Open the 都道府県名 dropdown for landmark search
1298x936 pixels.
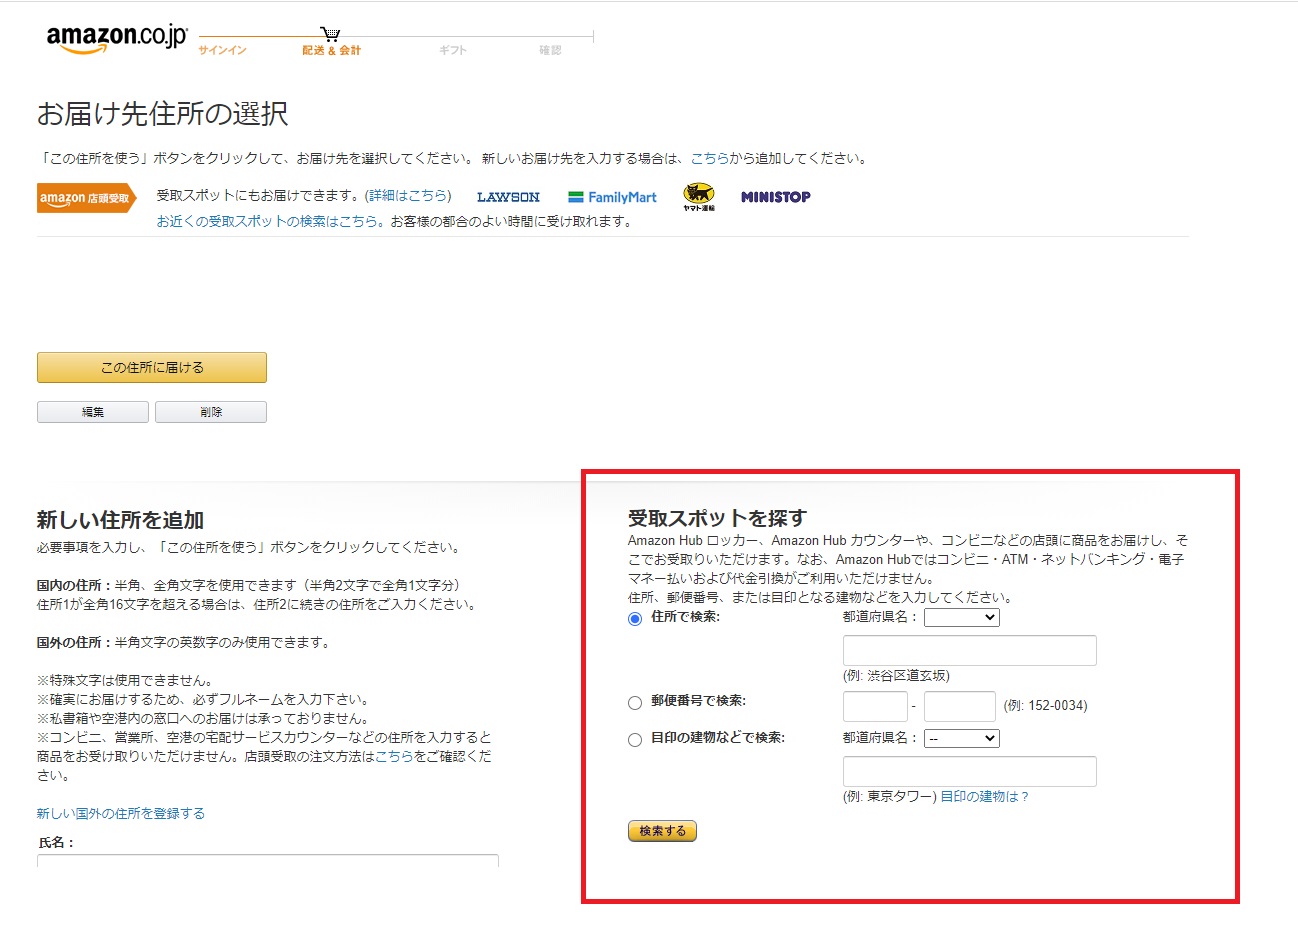tap(962, 739)
